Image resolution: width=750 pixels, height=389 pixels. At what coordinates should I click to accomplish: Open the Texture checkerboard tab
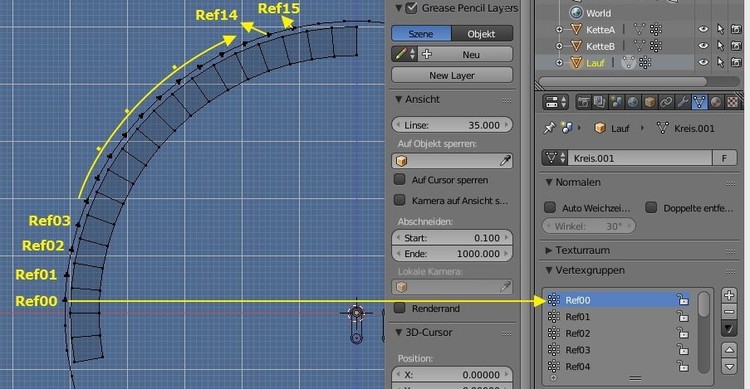click(733, 102)
